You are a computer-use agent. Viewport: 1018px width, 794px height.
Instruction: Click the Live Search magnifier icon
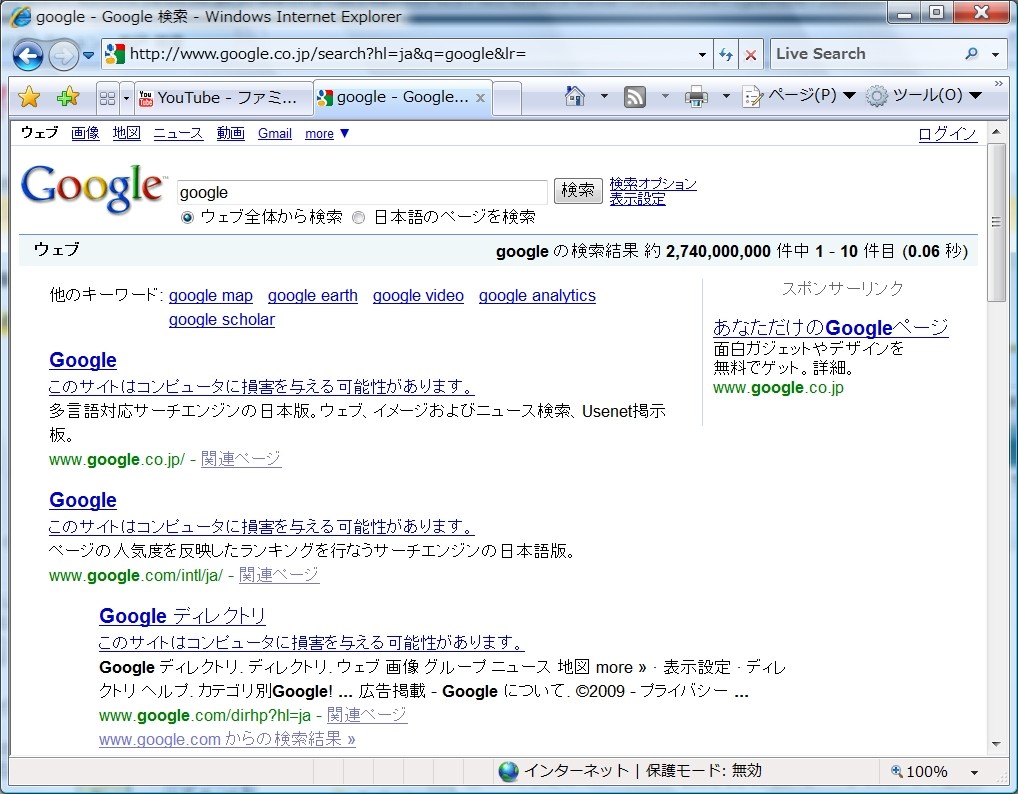(x=971, y=54)
